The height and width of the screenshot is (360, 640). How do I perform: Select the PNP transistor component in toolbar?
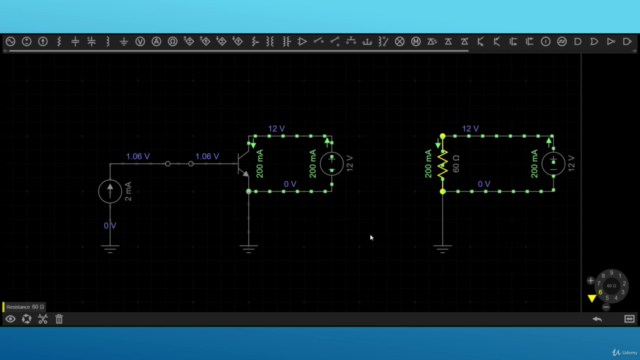click(497, 42)
